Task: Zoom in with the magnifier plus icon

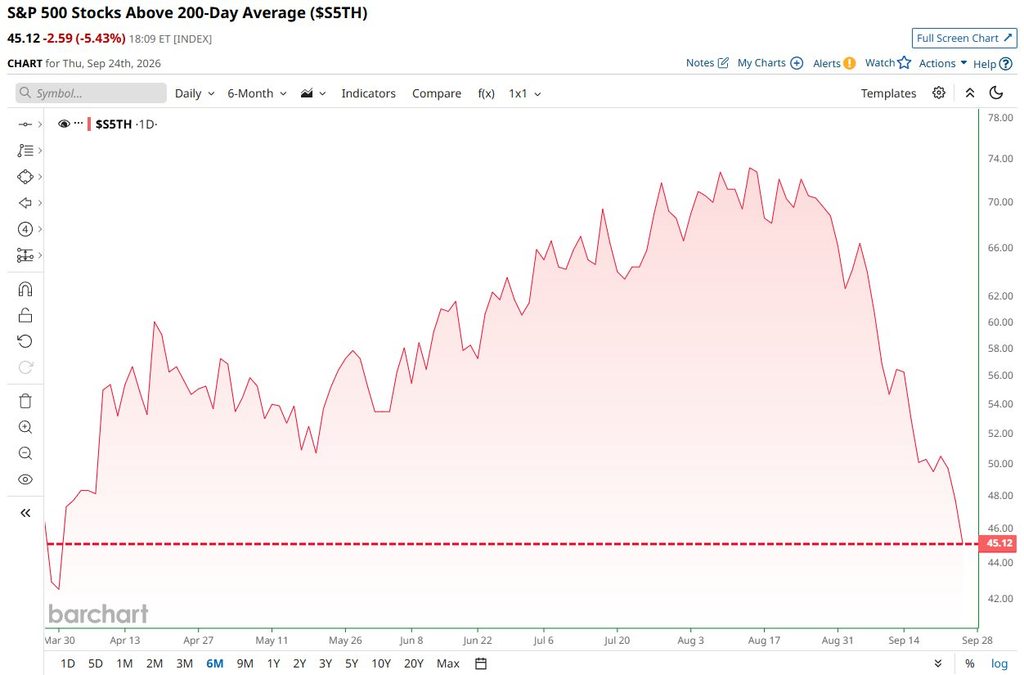Action: tap(25, 427)
